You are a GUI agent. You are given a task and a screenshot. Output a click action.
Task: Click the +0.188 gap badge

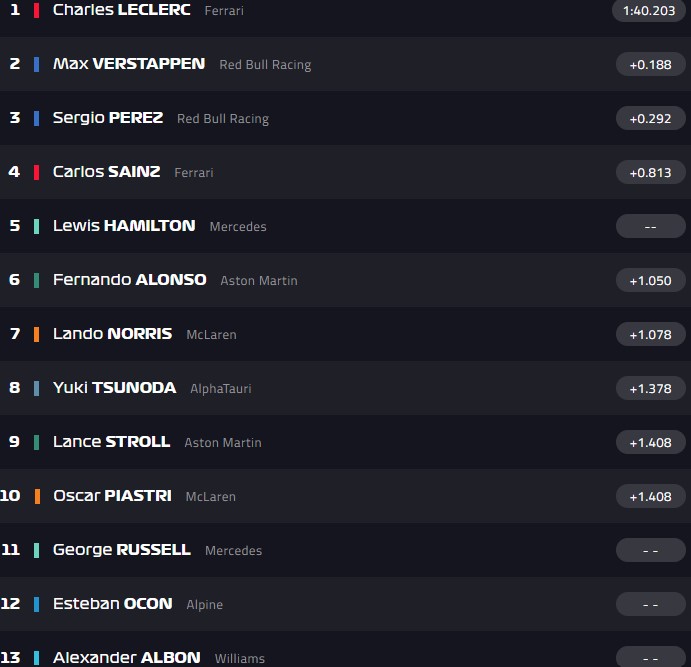(650, 64)
